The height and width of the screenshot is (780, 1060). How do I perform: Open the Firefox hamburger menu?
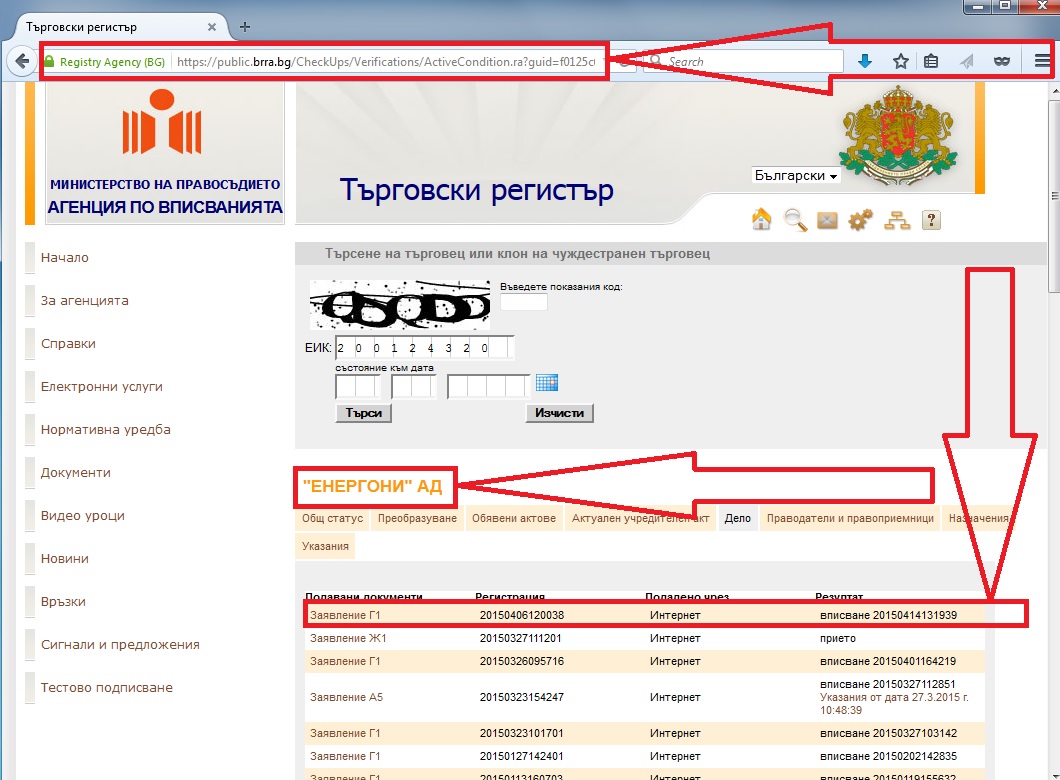click(x=1042, y=61)
